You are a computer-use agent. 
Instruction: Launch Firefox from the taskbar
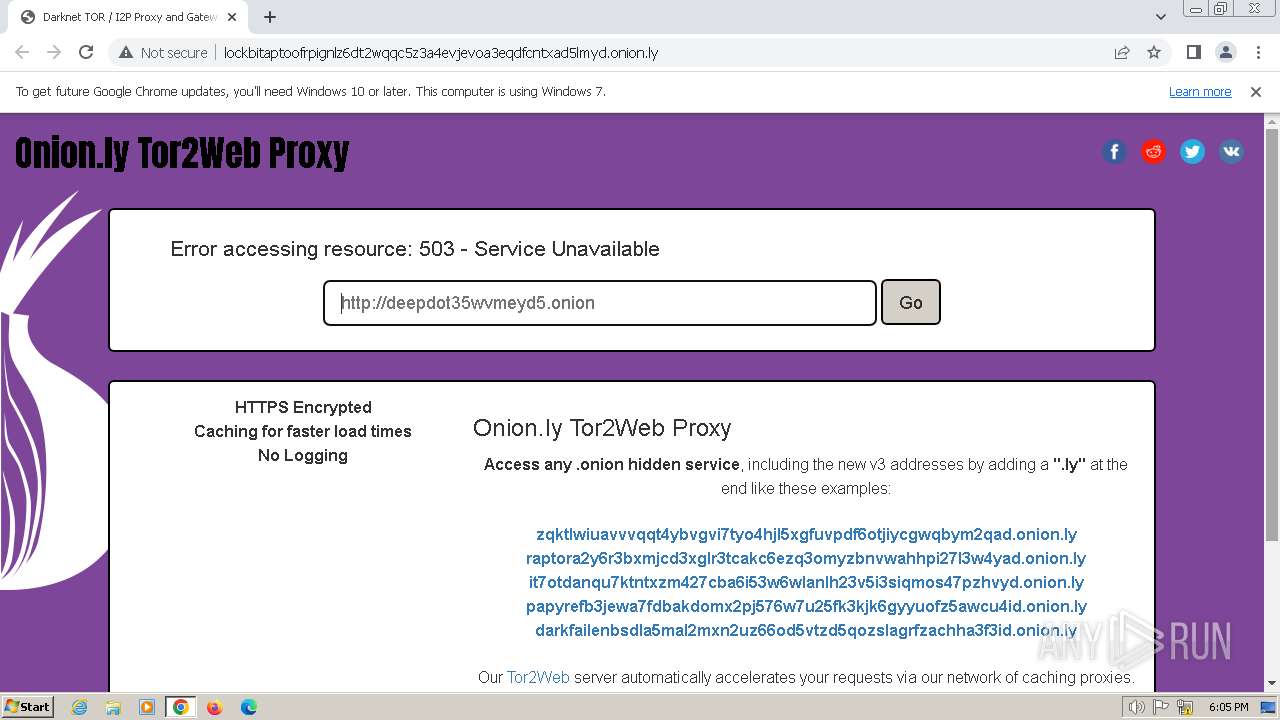215,707
